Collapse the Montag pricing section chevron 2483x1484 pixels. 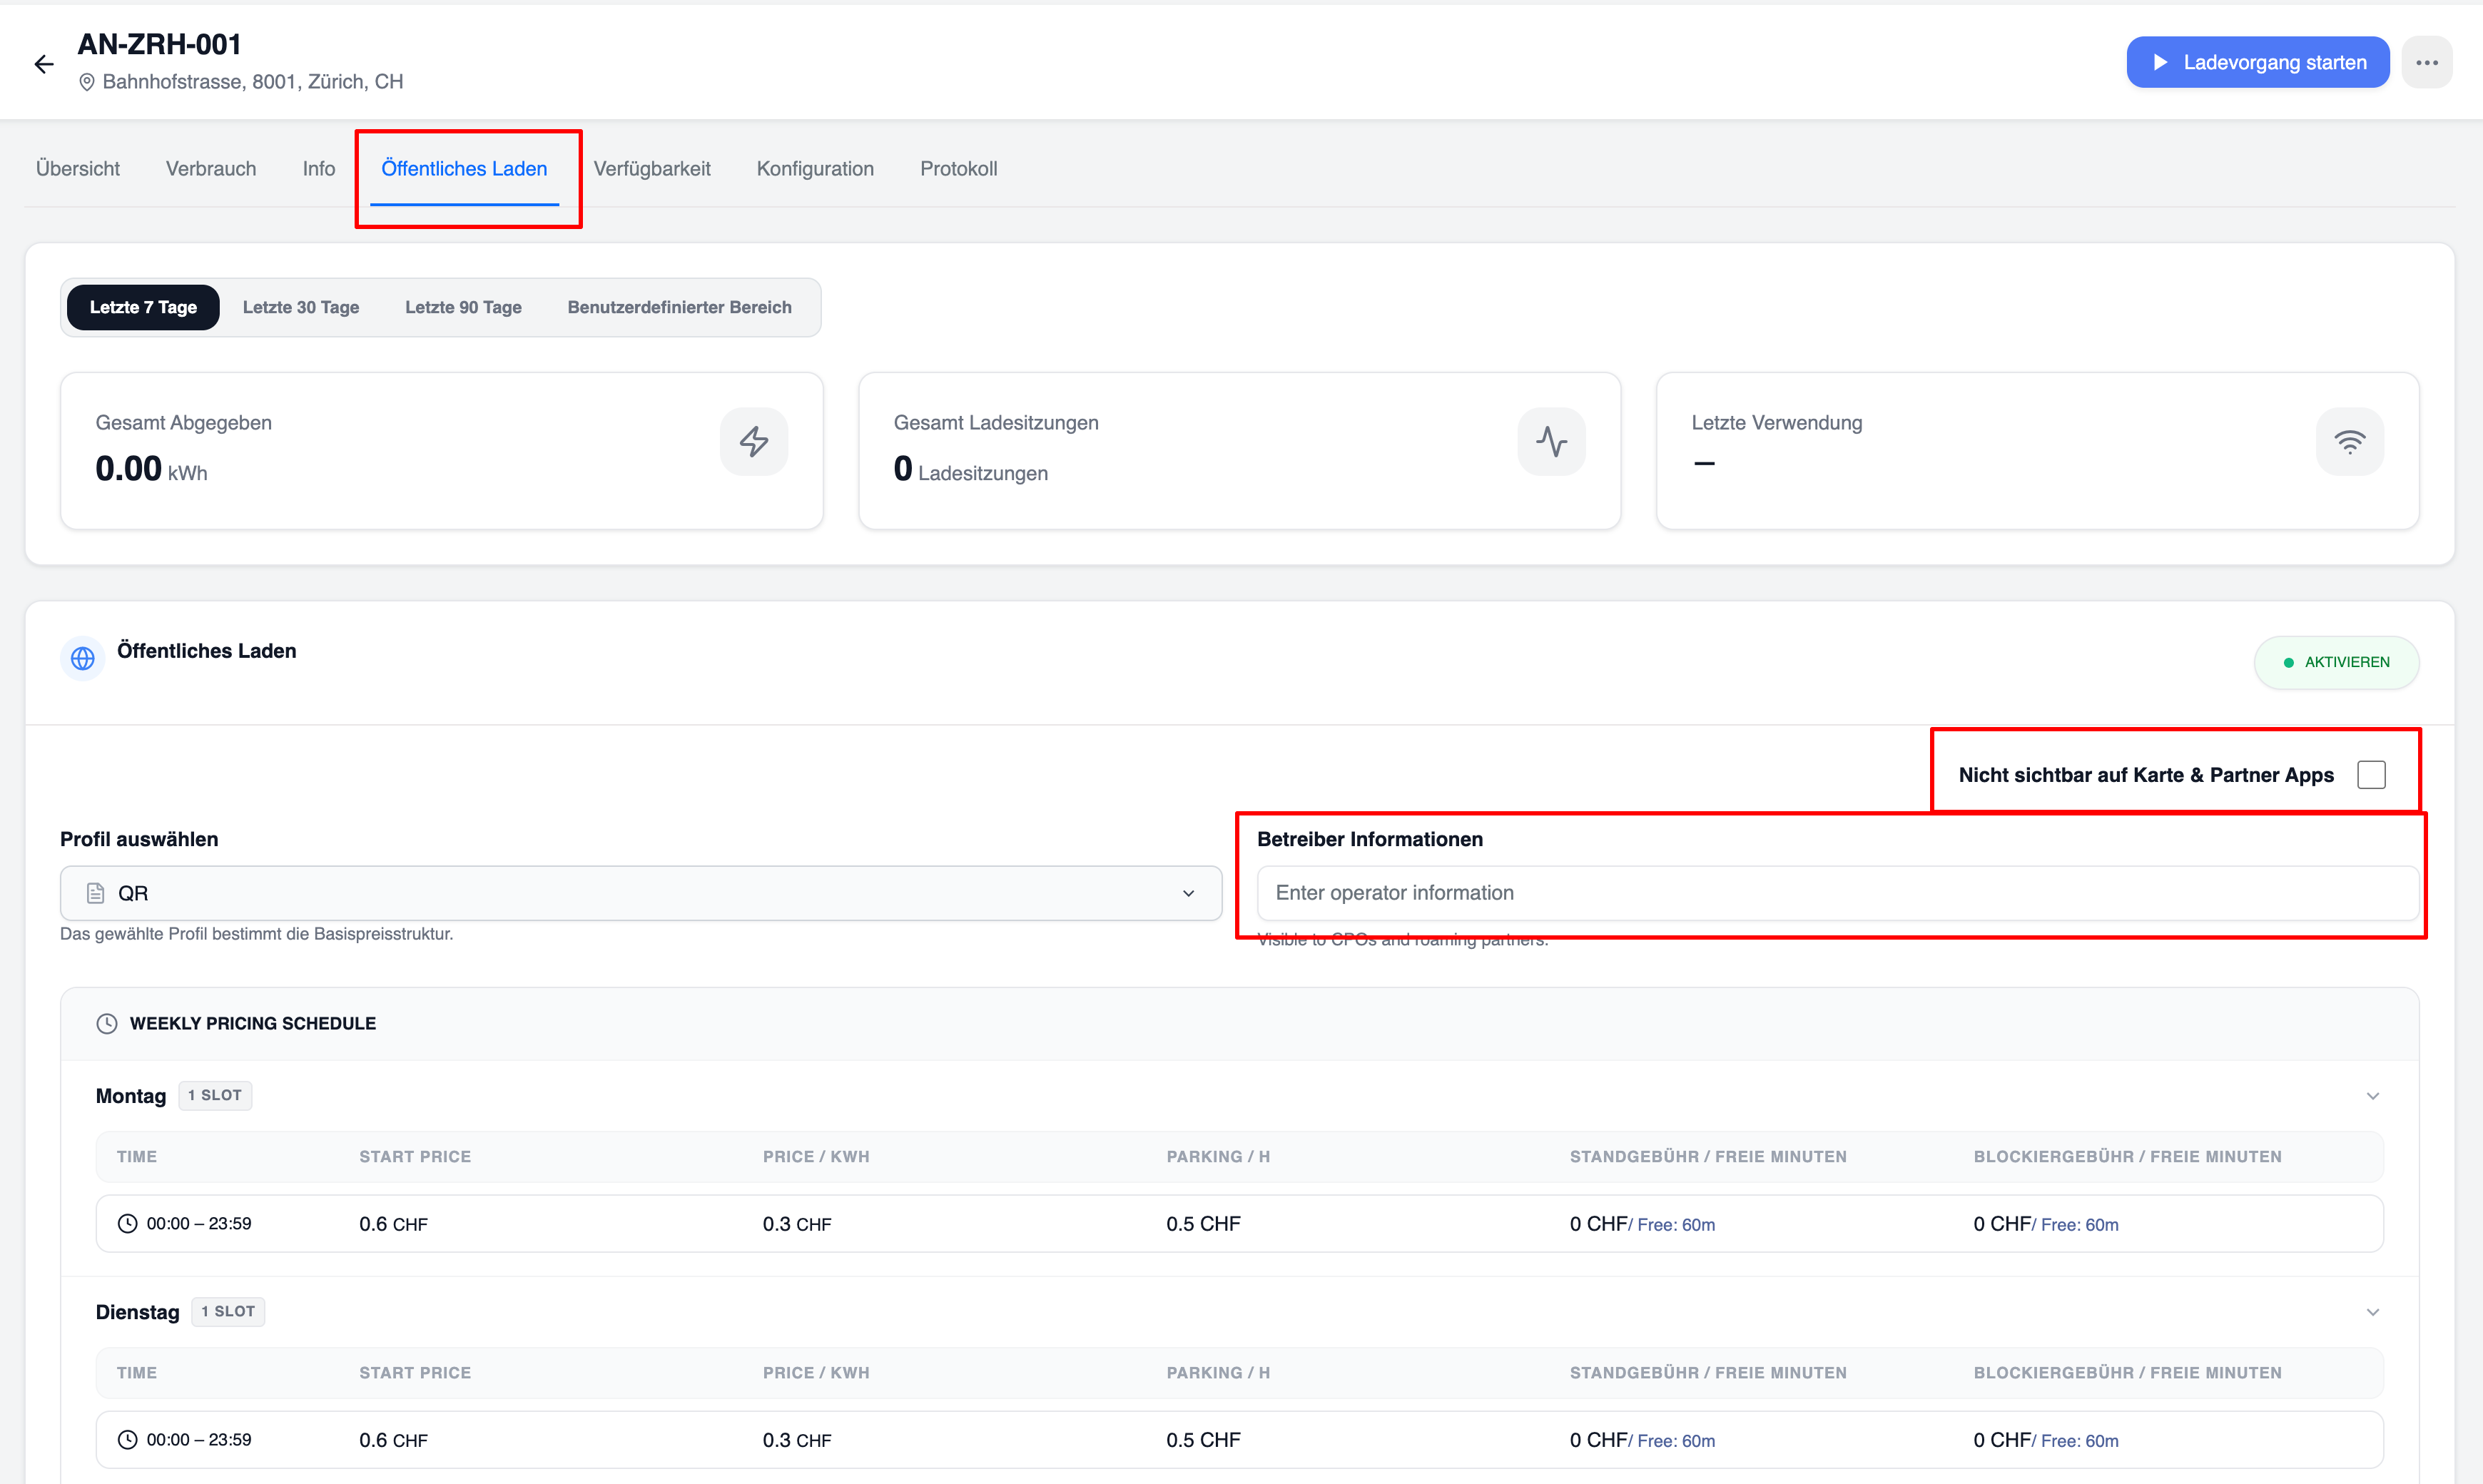click(2372, 1096)
